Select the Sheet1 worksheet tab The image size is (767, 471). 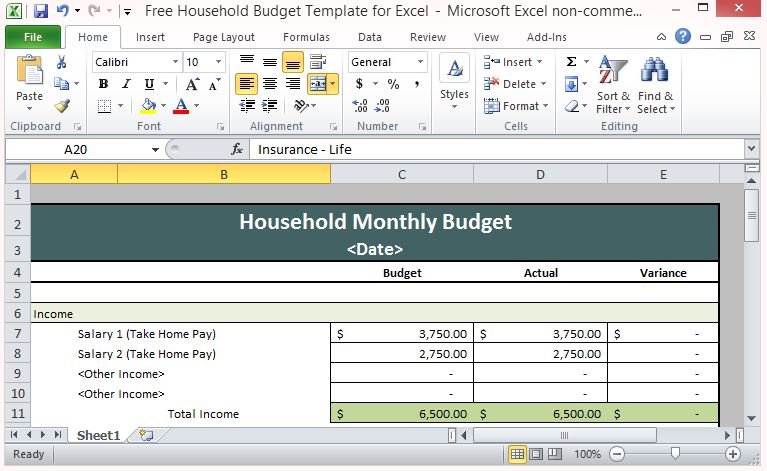click(98, 435)
